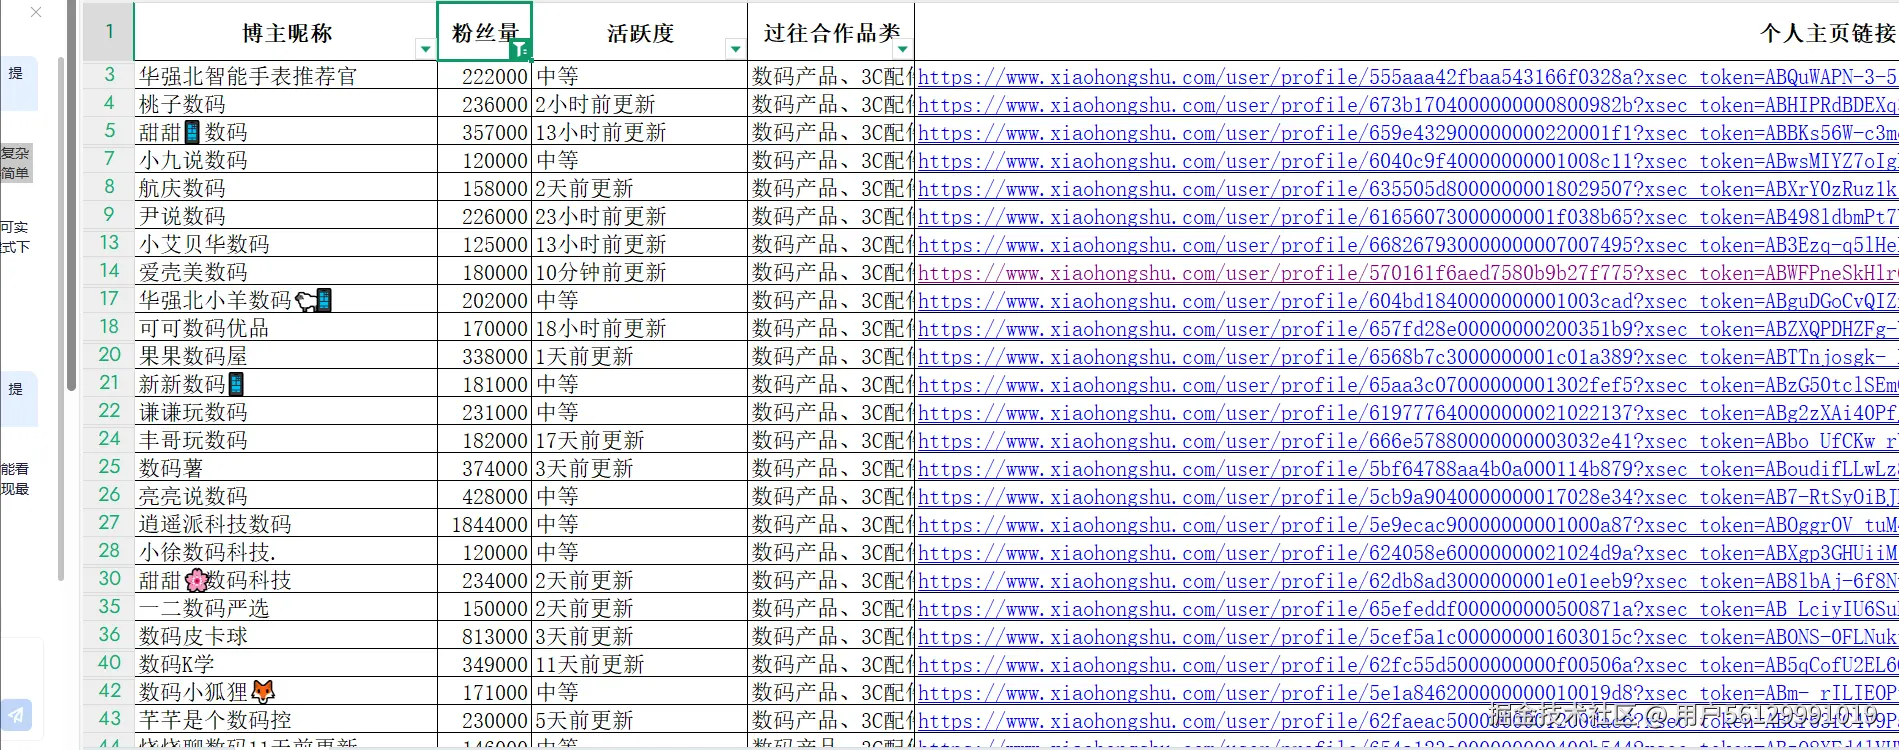1899x750 pixels.
Task: Select the cell 亮亮说数码
Action: [x=285, y=496]
